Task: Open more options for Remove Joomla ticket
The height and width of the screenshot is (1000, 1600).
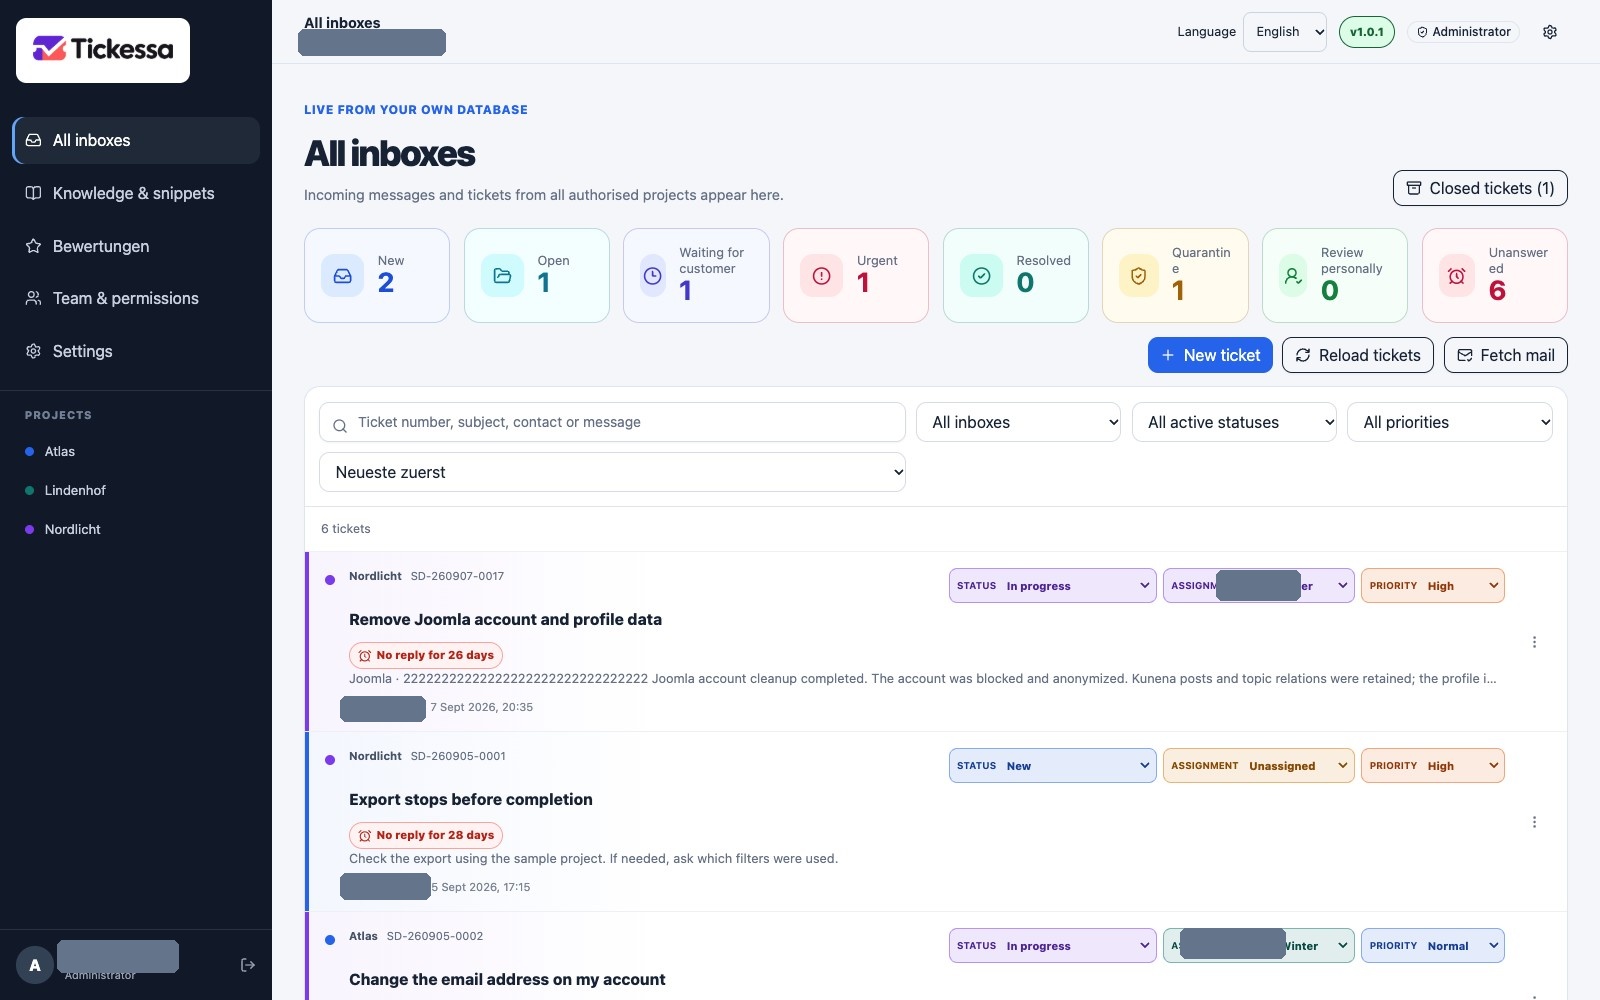Action: click(1534, 642)
